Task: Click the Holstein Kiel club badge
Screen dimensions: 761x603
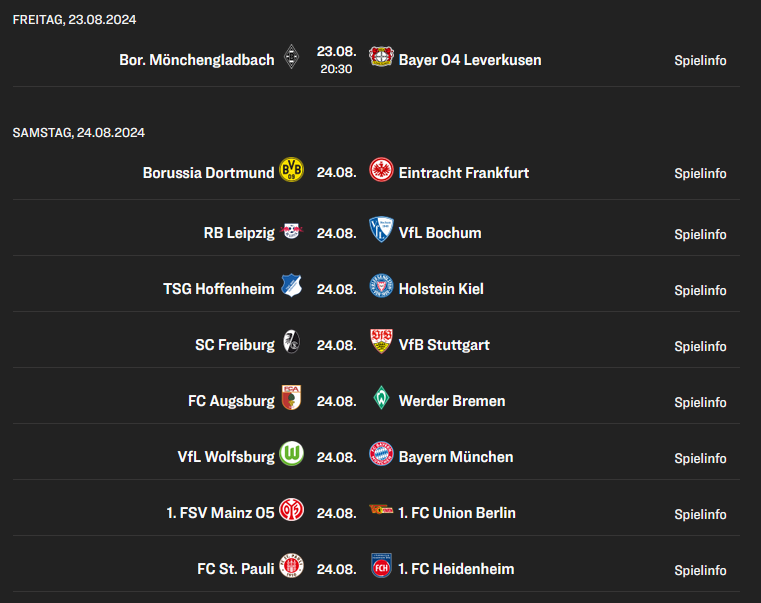Action: pos(381,285)
